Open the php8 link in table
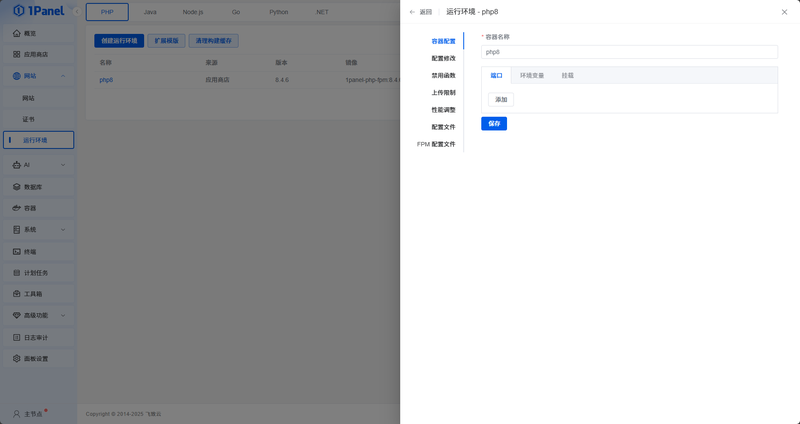This screenshot has height=424, width=800. tap(106, 80)
